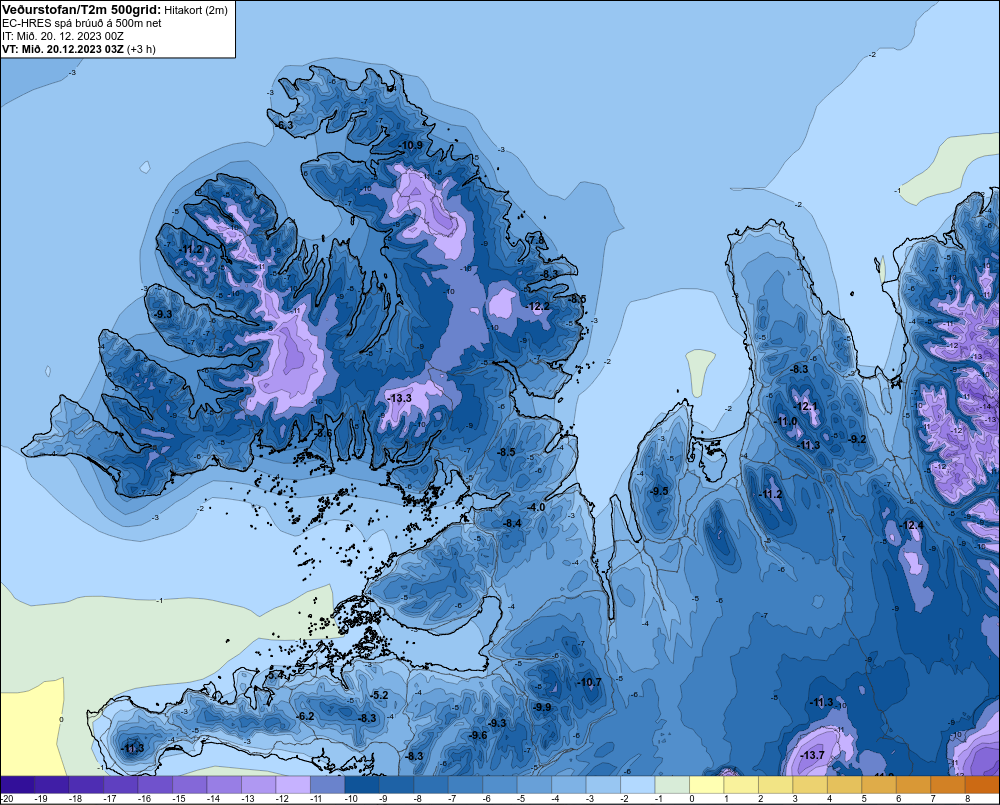The height and width of the screenshot is (805, 1000).
Task: Select the legend swatch above the -6 label
Action: [499, 785]
